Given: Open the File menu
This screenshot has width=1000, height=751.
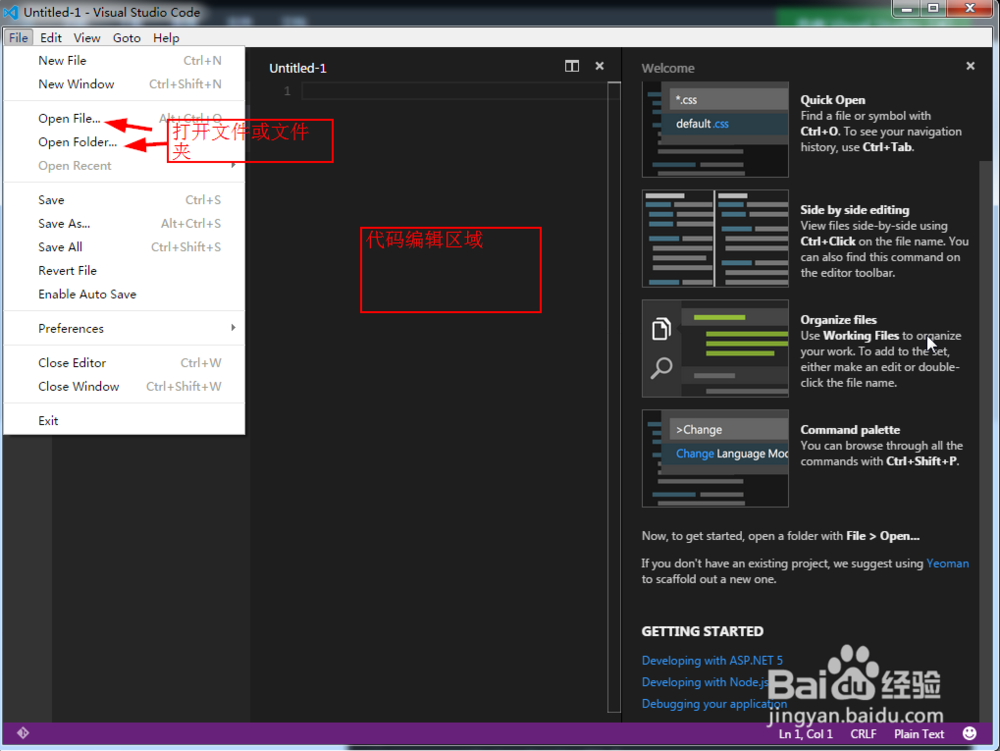Looking at the screenshot, I should click(x=18, y=38).
